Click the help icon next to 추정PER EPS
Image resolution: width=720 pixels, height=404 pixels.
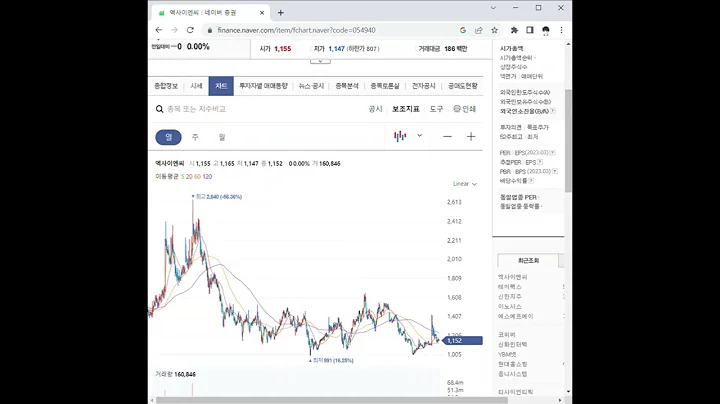[540, 162]
